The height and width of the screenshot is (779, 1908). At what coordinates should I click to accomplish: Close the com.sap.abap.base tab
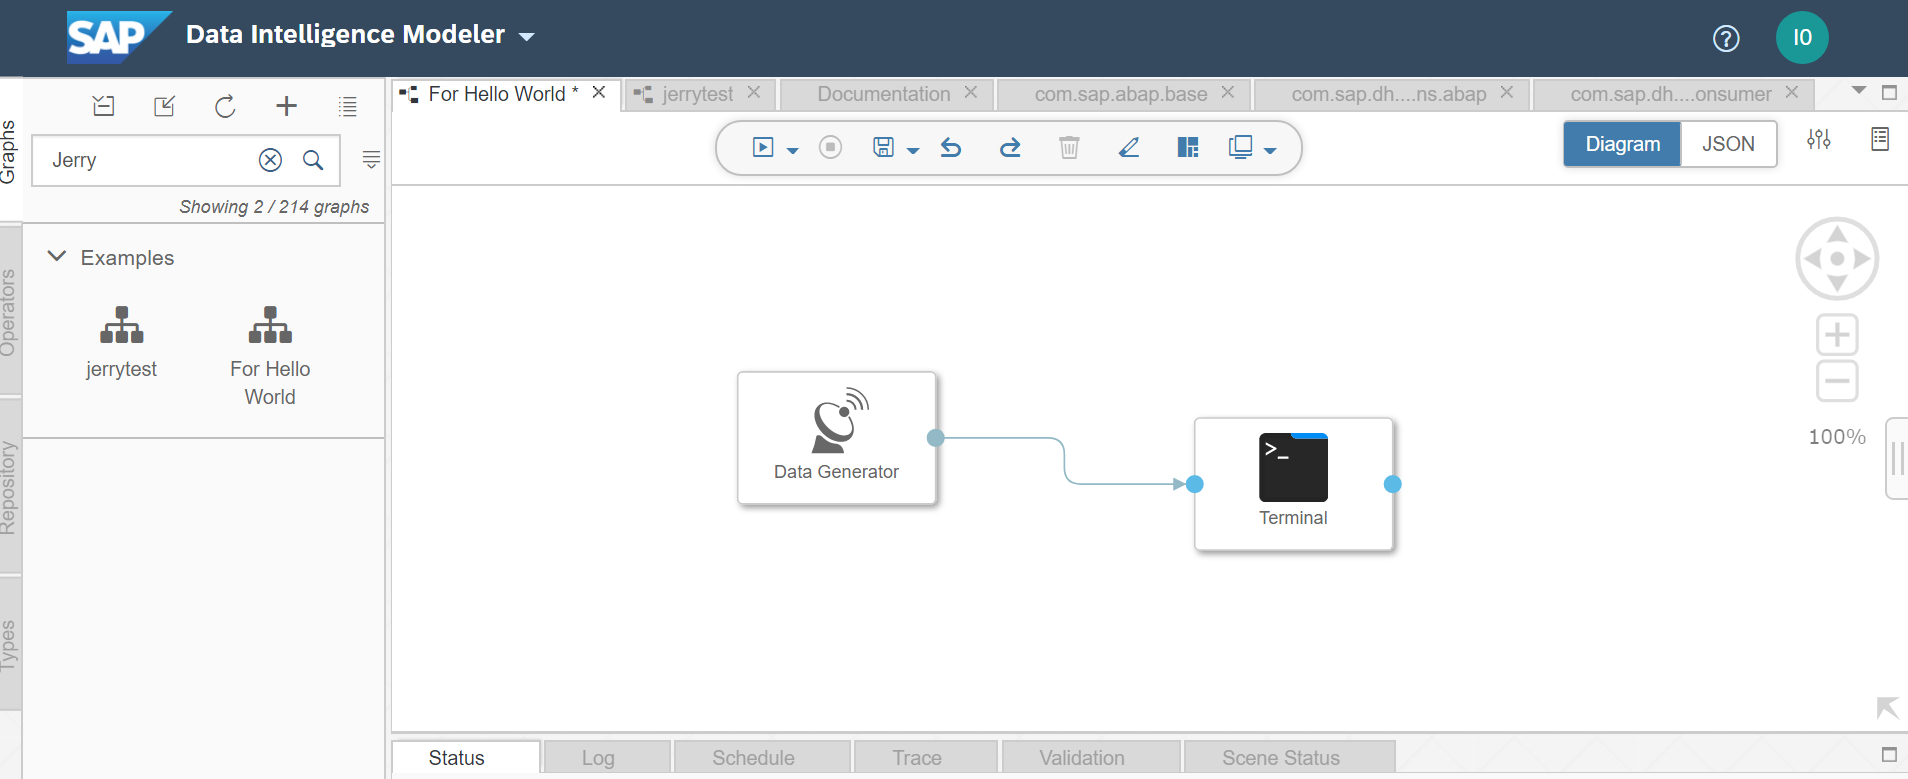1228,92
